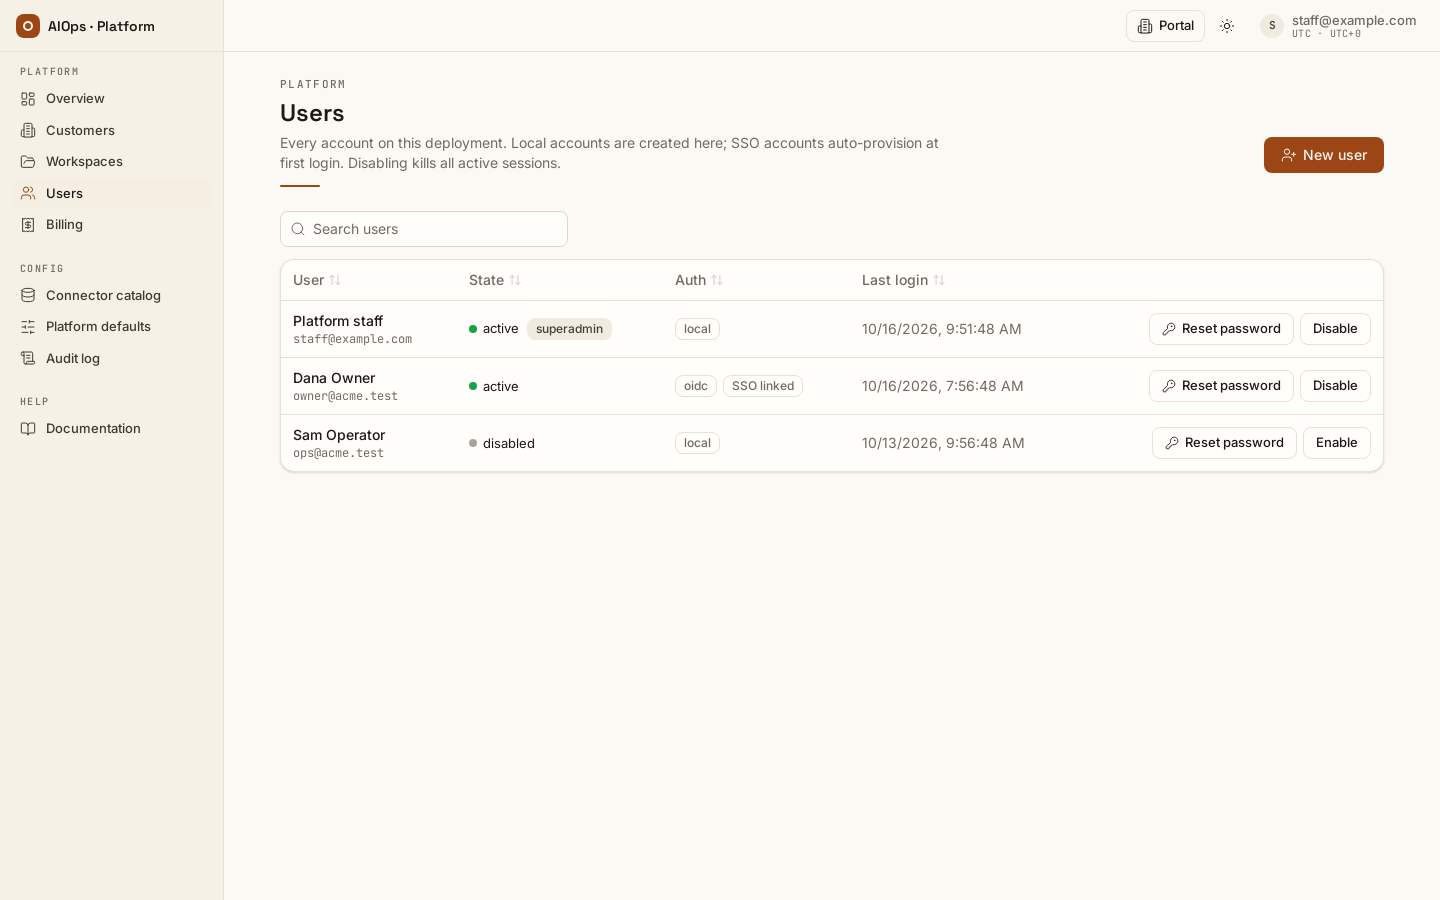Screen dimensions: 1440x900
Task: Sort table by Last login column
Action: tap(904, 280)
